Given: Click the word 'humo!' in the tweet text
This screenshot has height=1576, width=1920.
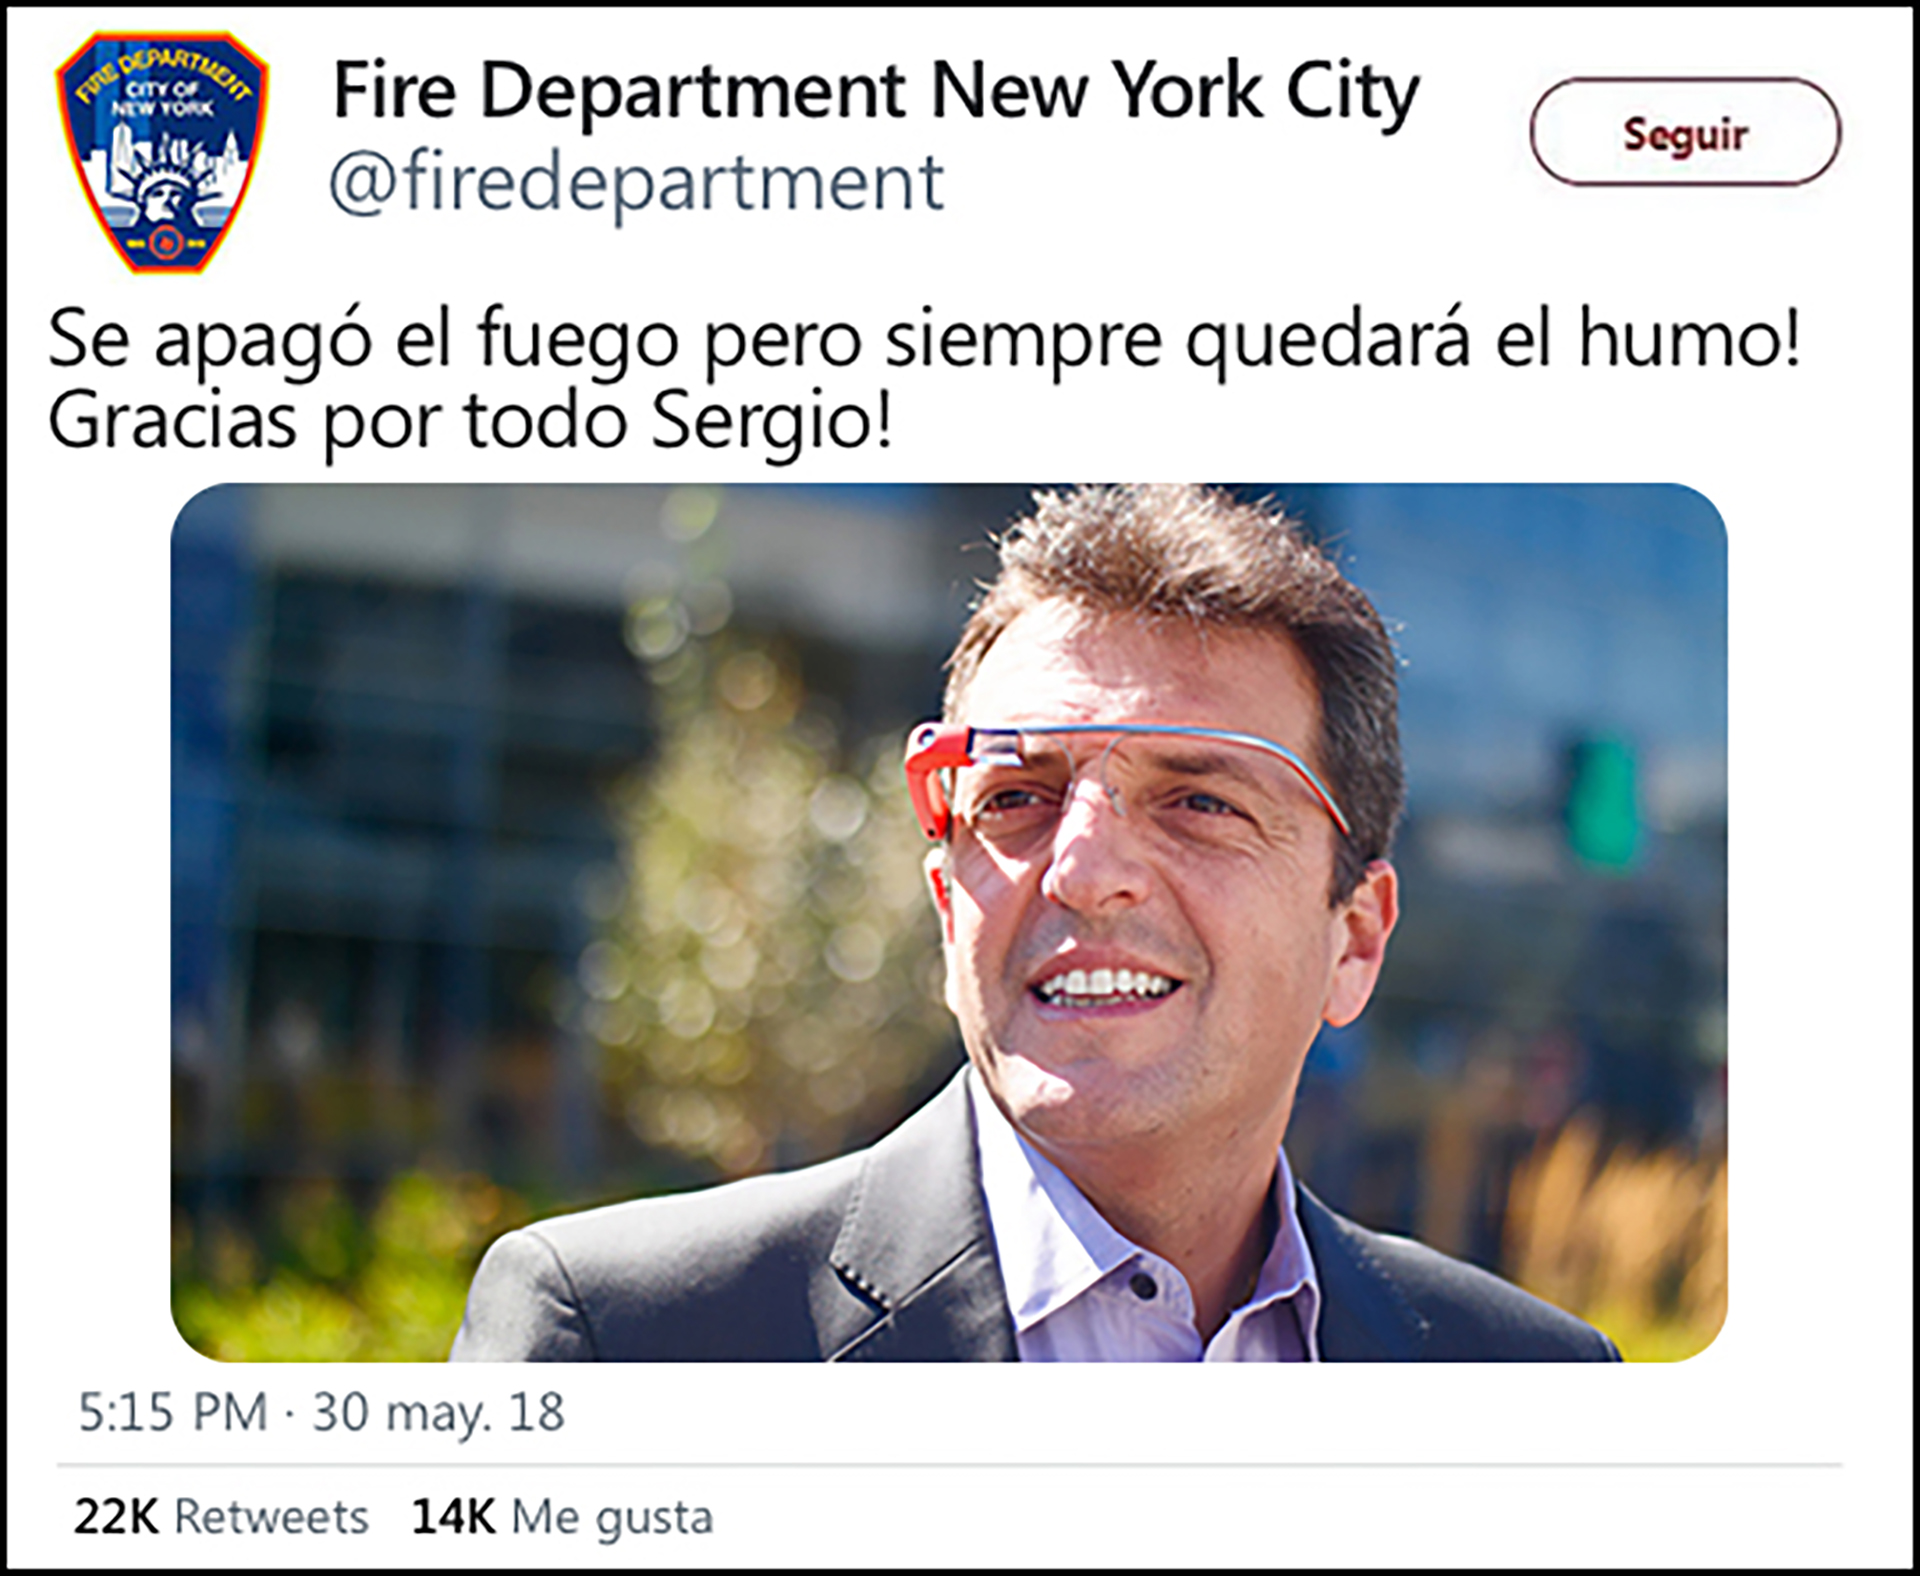Looking at the screenshot, I should click(x=1690, y=338).
